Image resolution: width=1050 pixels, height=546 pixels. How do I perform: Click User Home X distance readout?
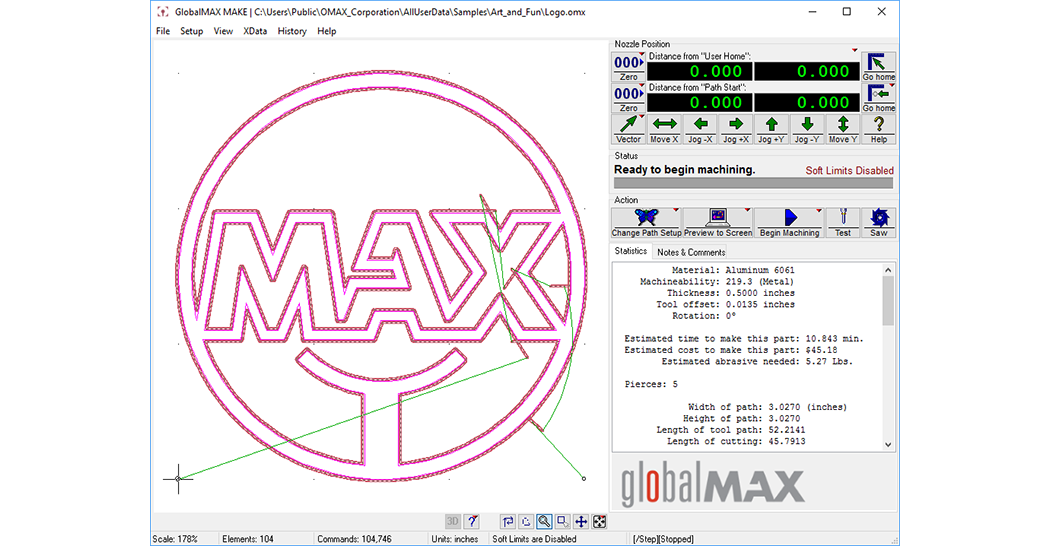700,72
